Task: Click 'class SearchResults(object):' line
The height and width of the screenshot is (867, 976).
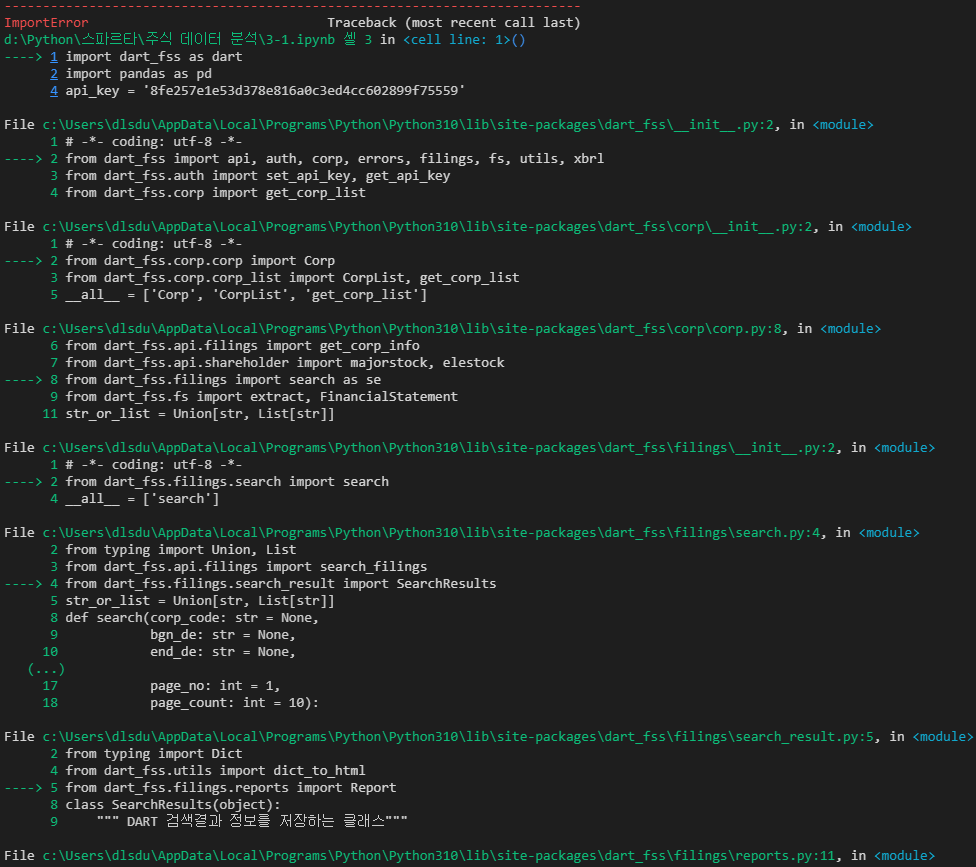Action: pyautogui.click(x=172, y=805)
